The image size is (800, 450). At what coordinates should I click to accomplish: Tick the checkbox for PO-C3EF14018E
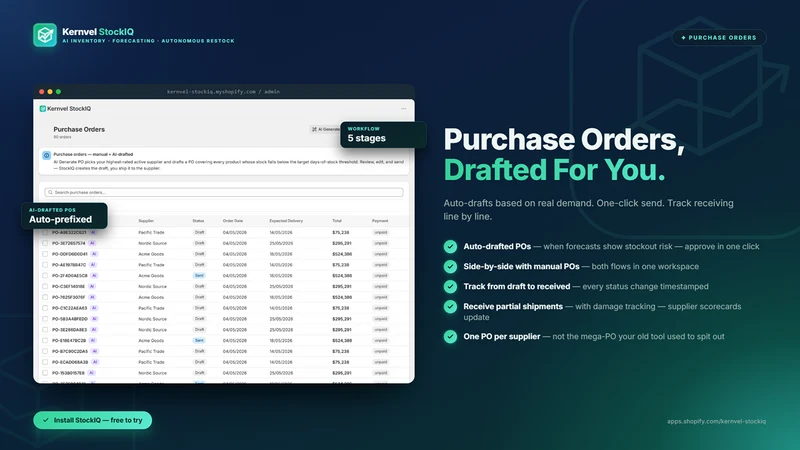pyautogui.click(x=45, y=286)
